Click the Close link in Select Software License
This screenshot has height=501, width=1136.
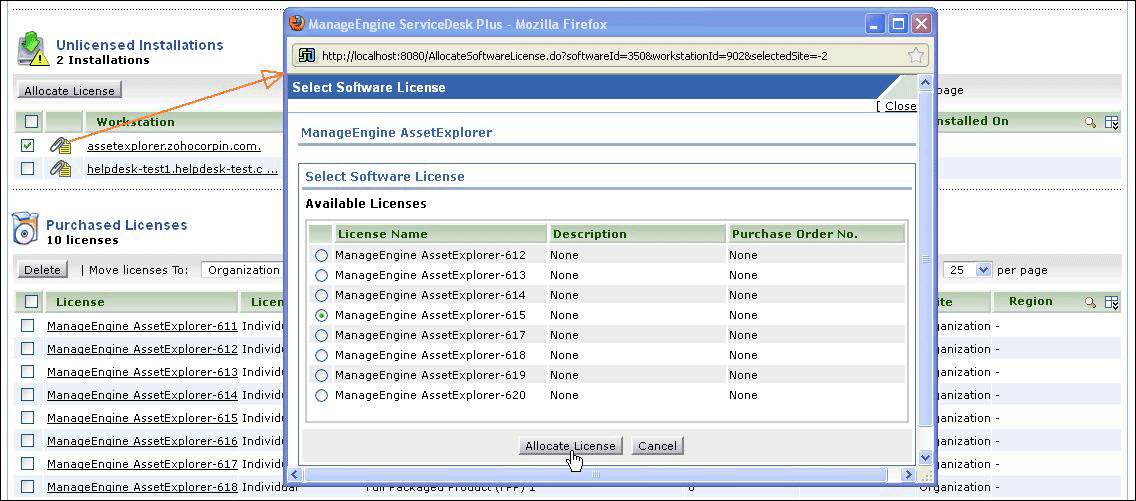900,106
